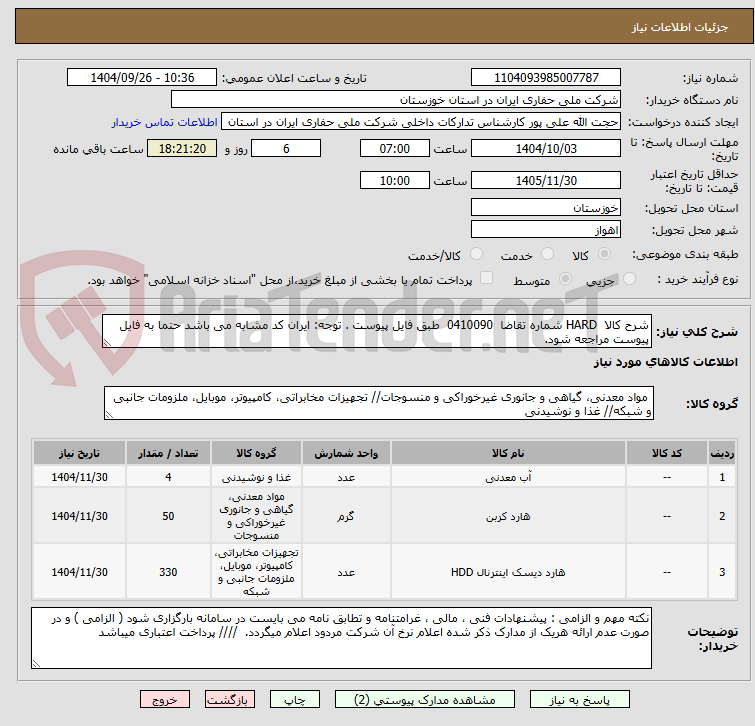Image resolution: width=755 pixels, height=726 pixels.
Task: Click the remaining days field showing 6
Action: click(286, 148)
